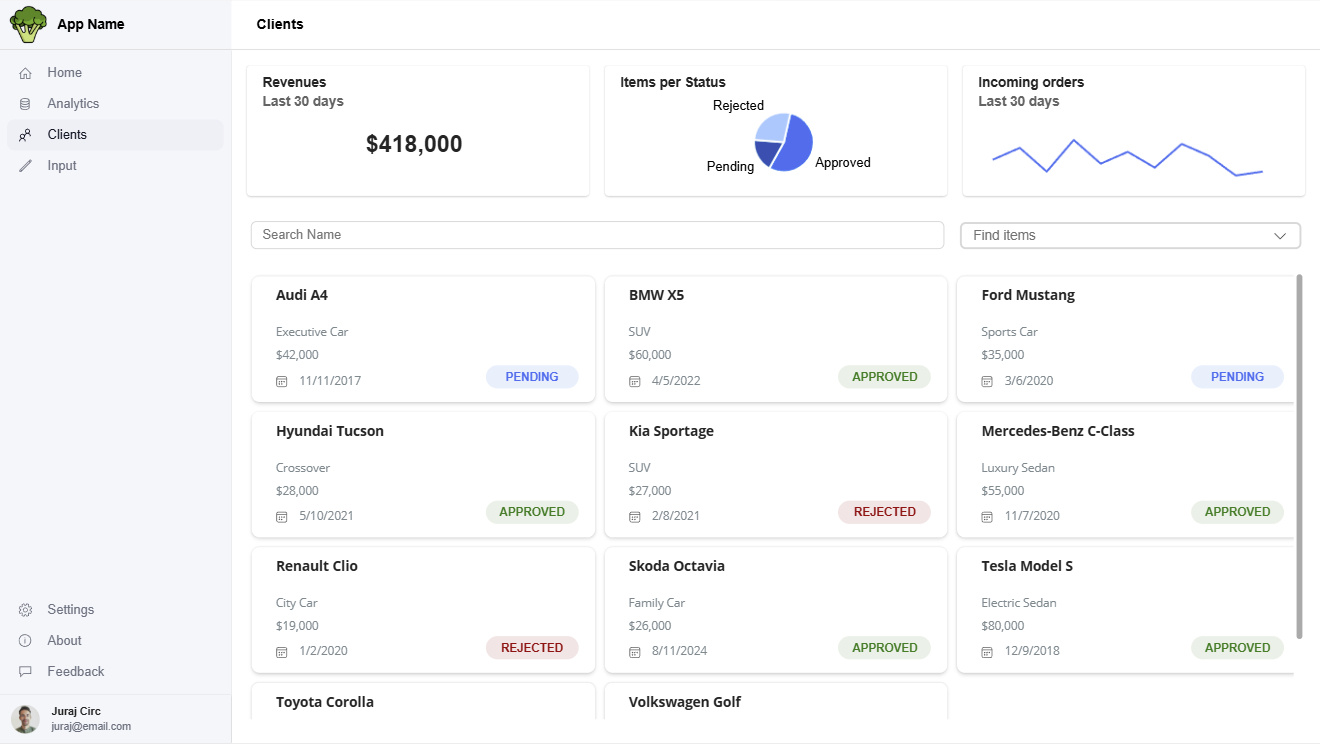Click into the Search Name field

pos(597,235)
